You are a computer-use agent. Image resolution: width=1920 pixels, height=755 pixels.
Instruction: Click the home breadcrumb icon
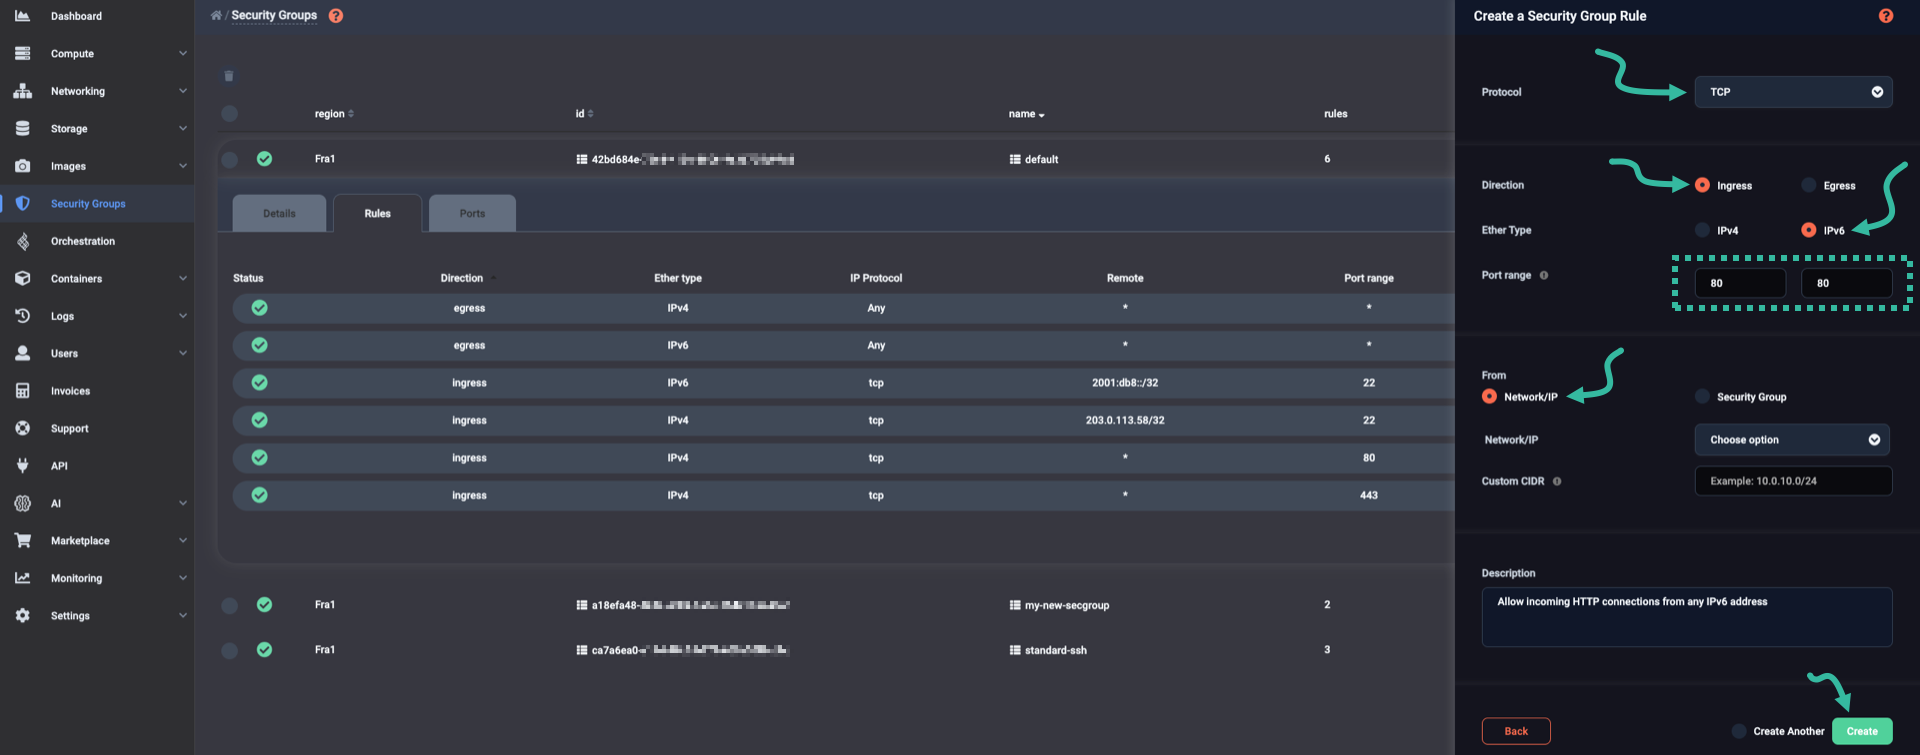click(216, 16)
